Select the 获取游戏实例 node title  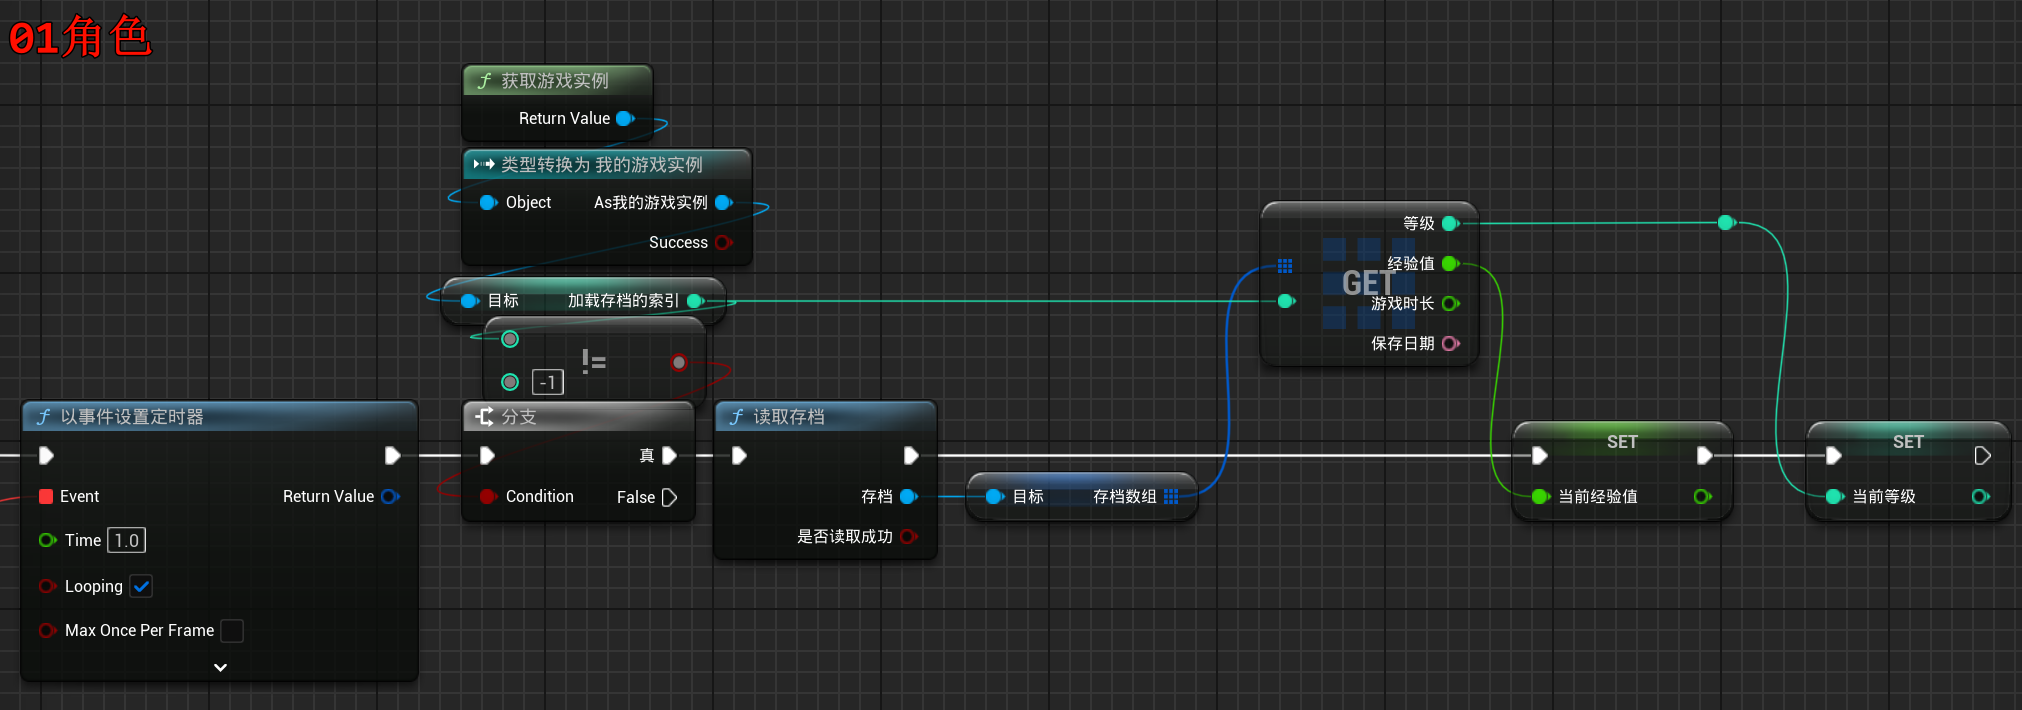tap(554, 81)
